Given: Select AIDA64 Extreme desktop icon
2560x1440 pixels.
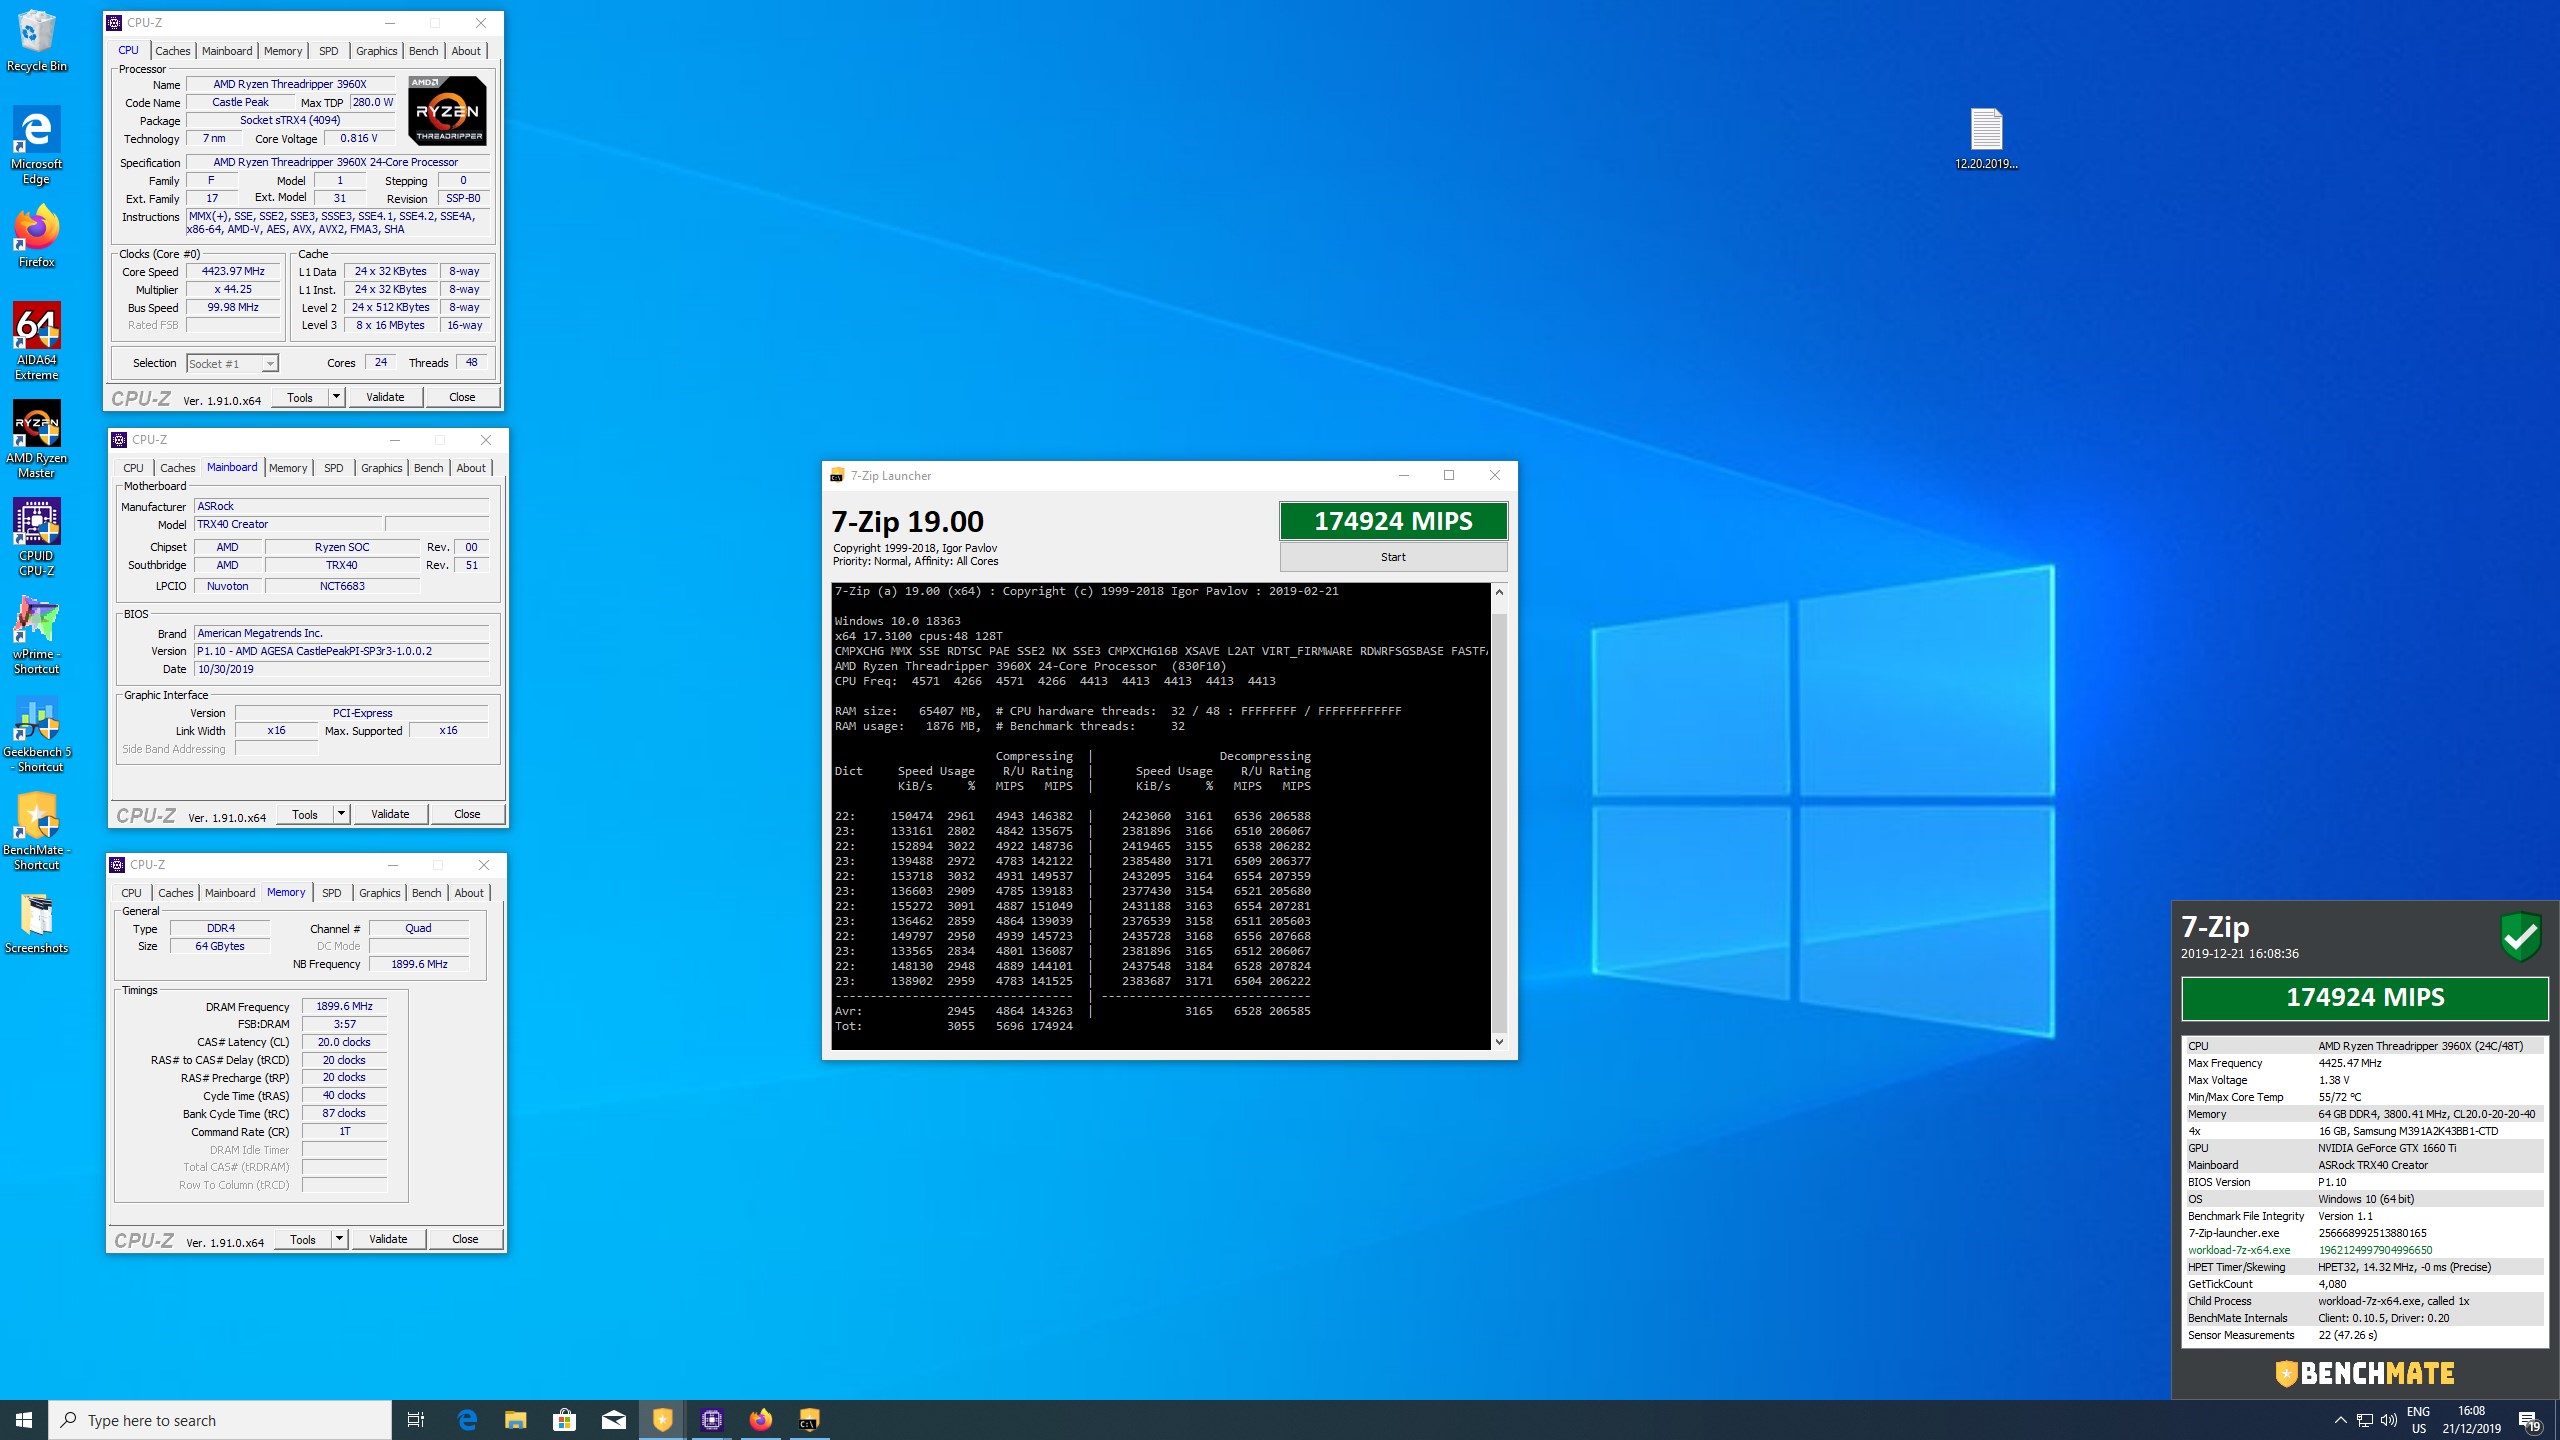Looking at the screenshot, I should pyautogui.click(x=37, y=341).
